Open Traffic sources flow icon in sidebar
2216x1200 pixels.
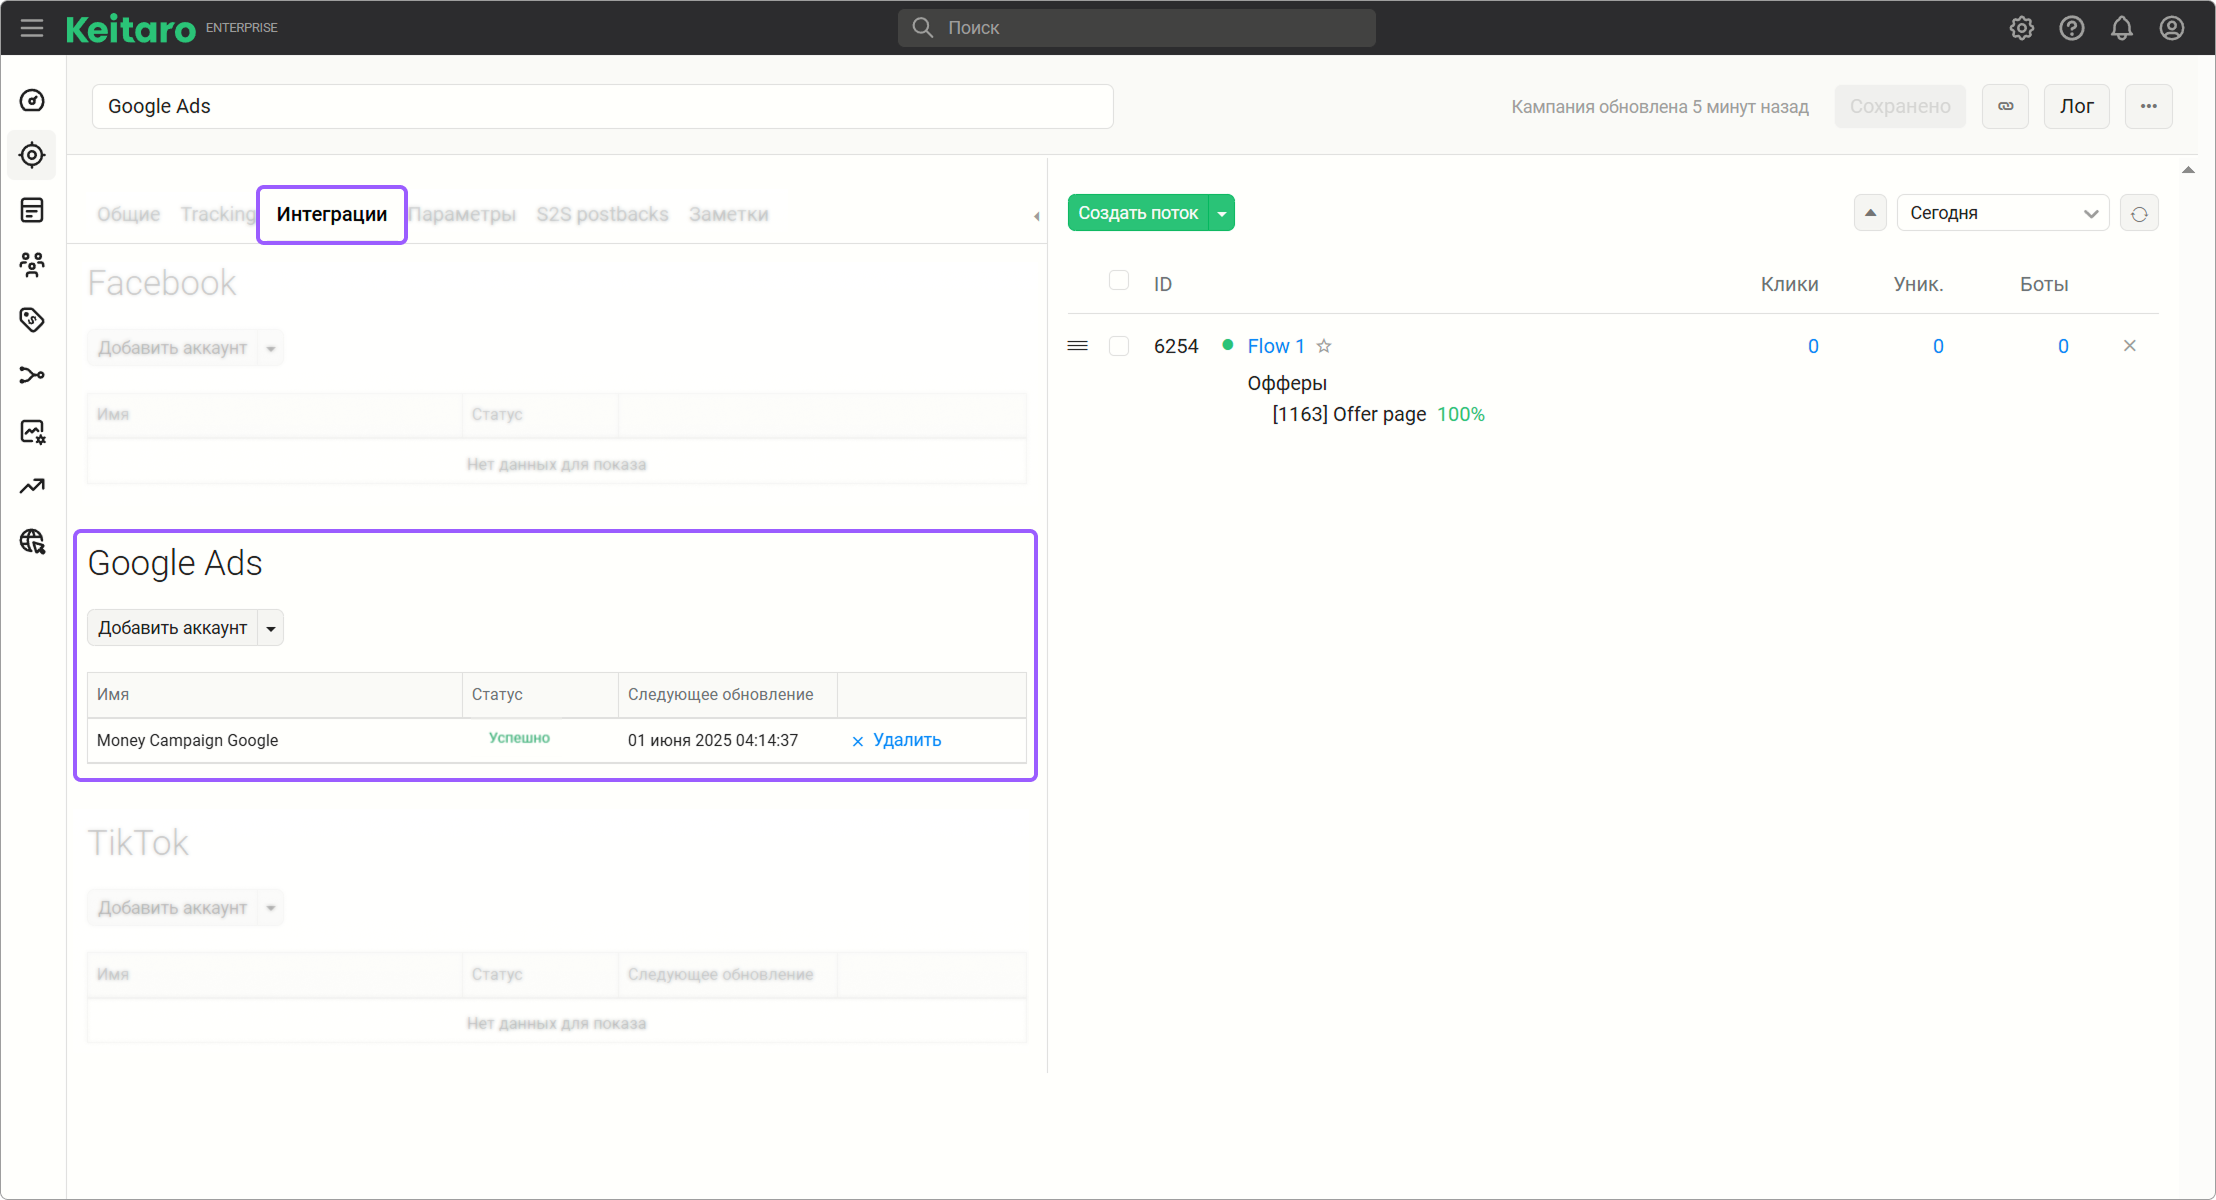pyautogui.click(x=32, y=375)
